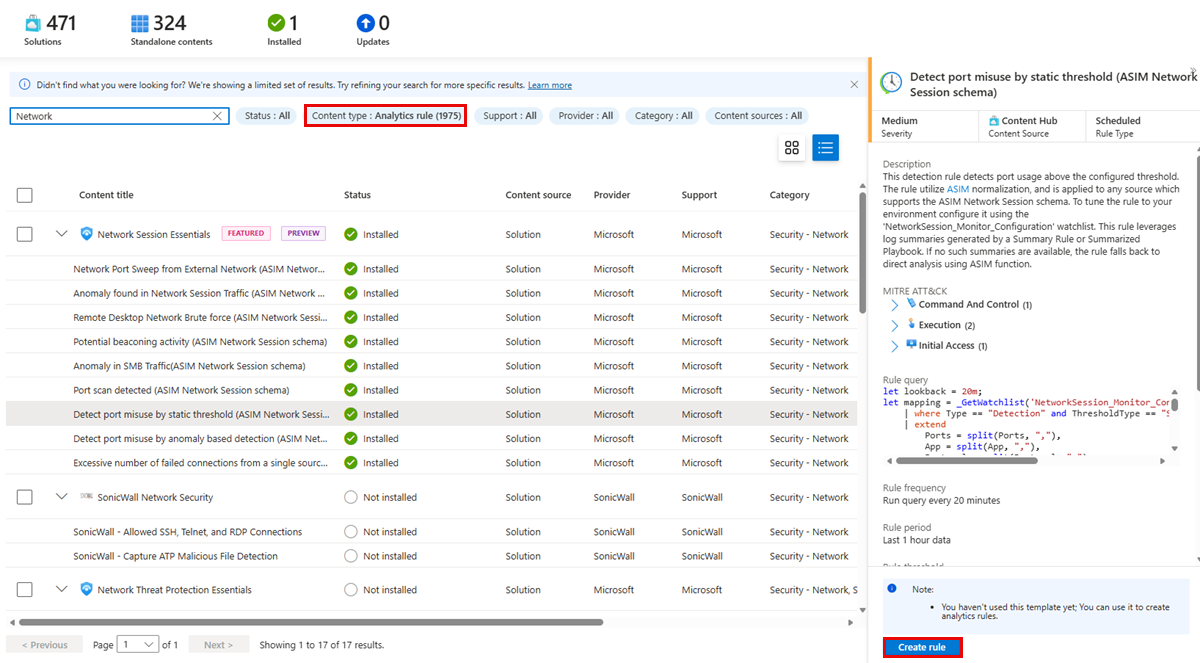Open the page number dropdown
The image size is (1200, 663).
pyautogui.click(x=138, y=645)
